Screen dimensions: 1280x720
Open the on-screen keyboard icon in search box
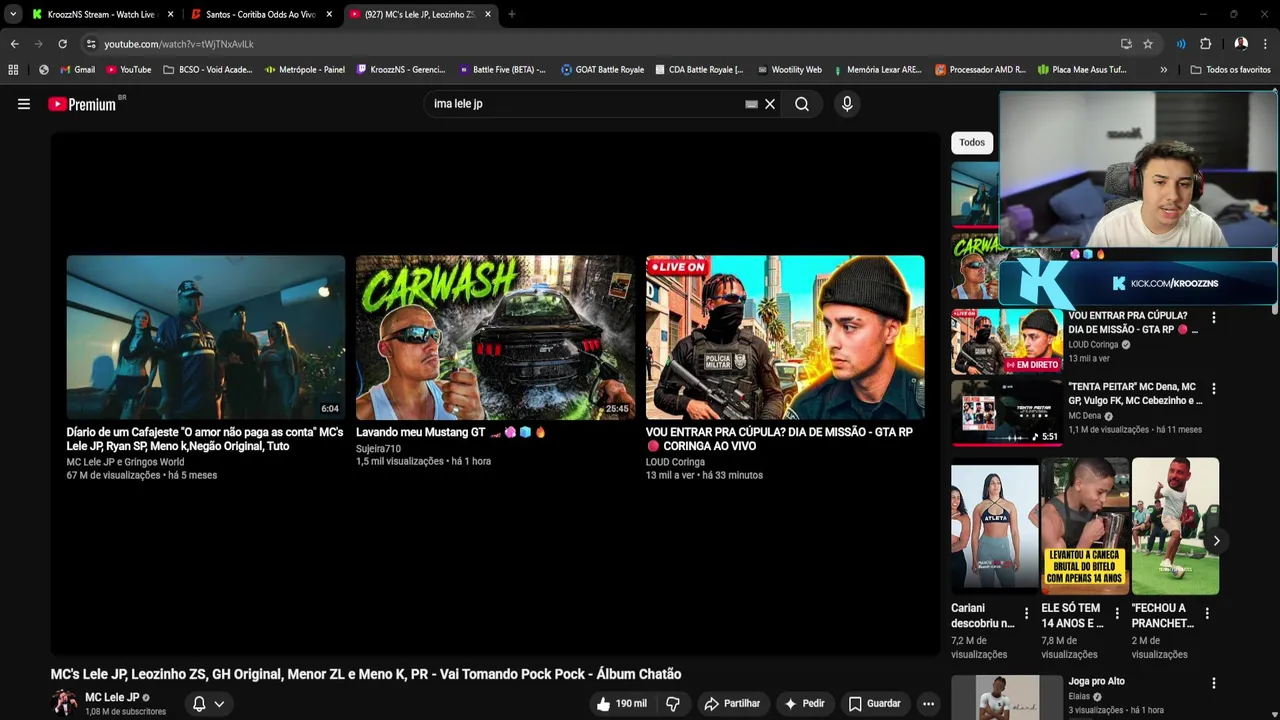coord(751,104)
